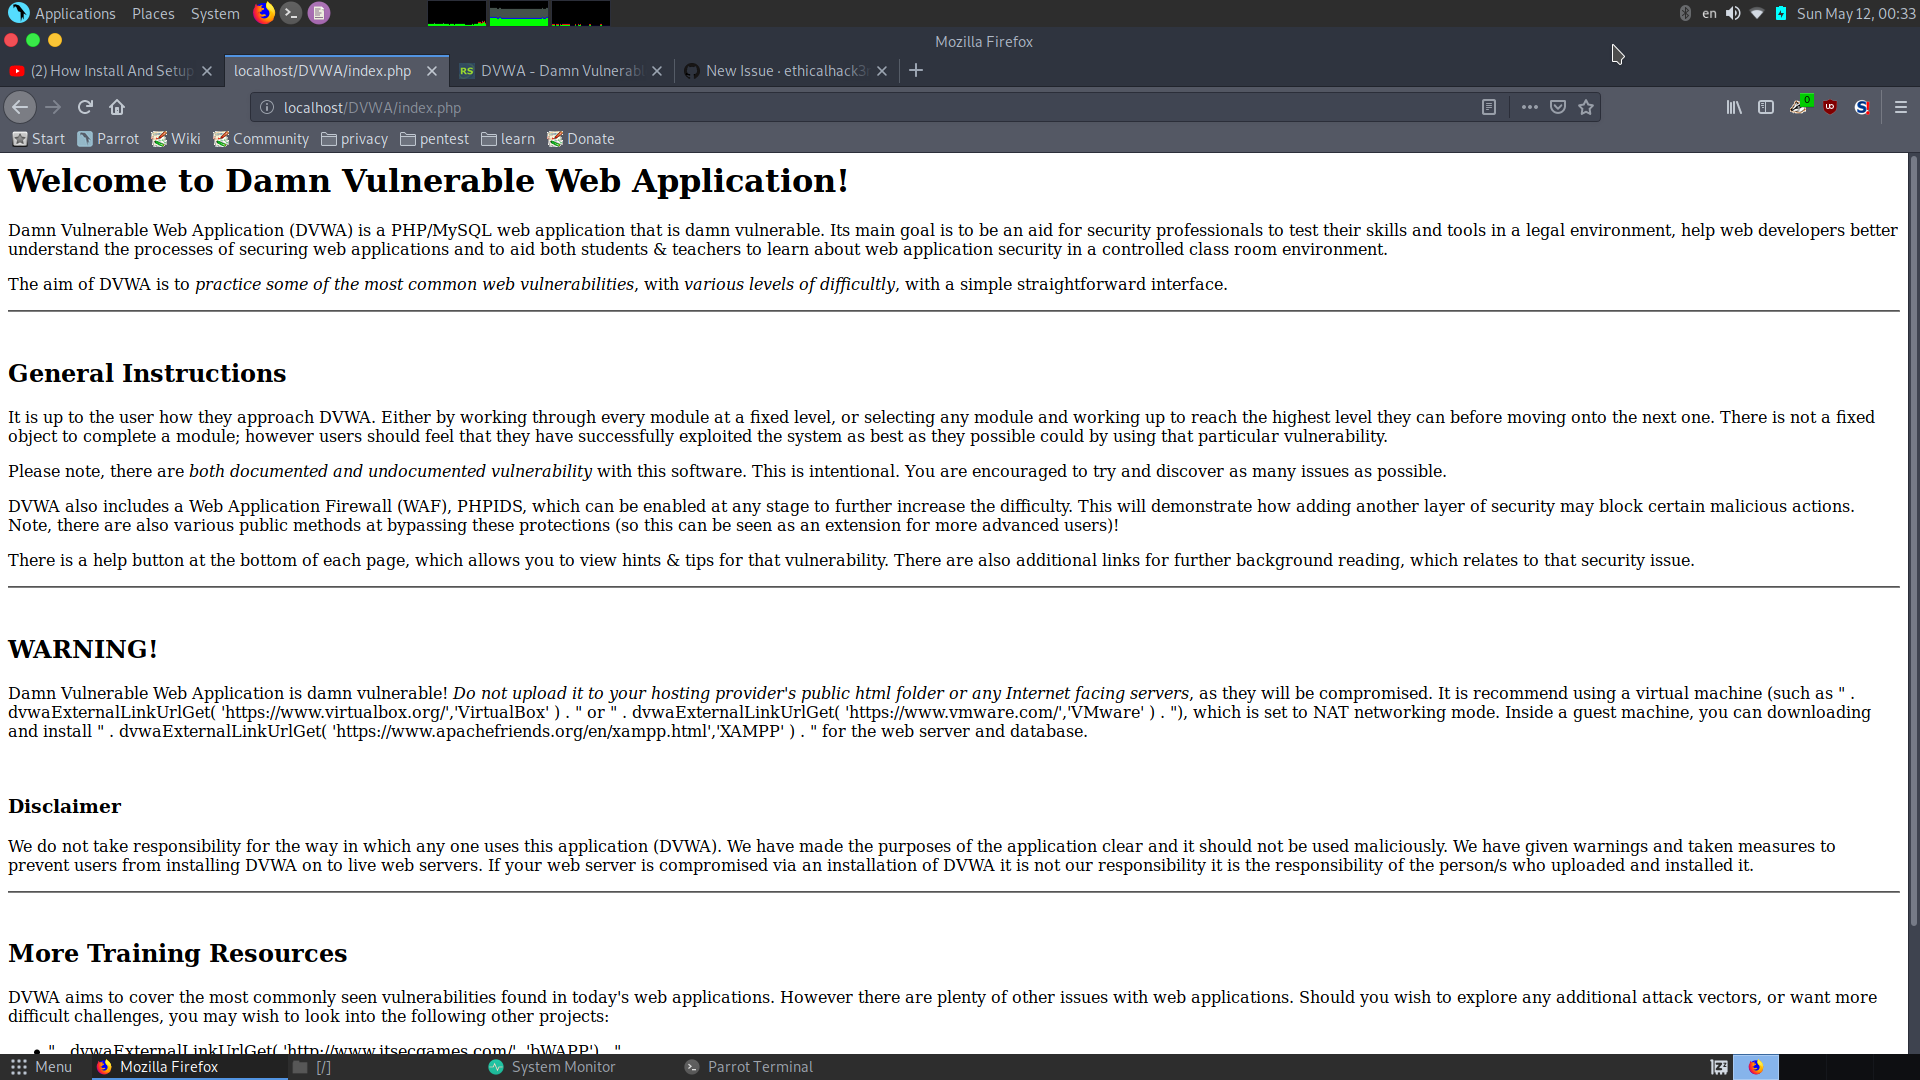Screen dimensions: 1920x1080
Task: Click the Reload page icon
Action: point(85,107)
